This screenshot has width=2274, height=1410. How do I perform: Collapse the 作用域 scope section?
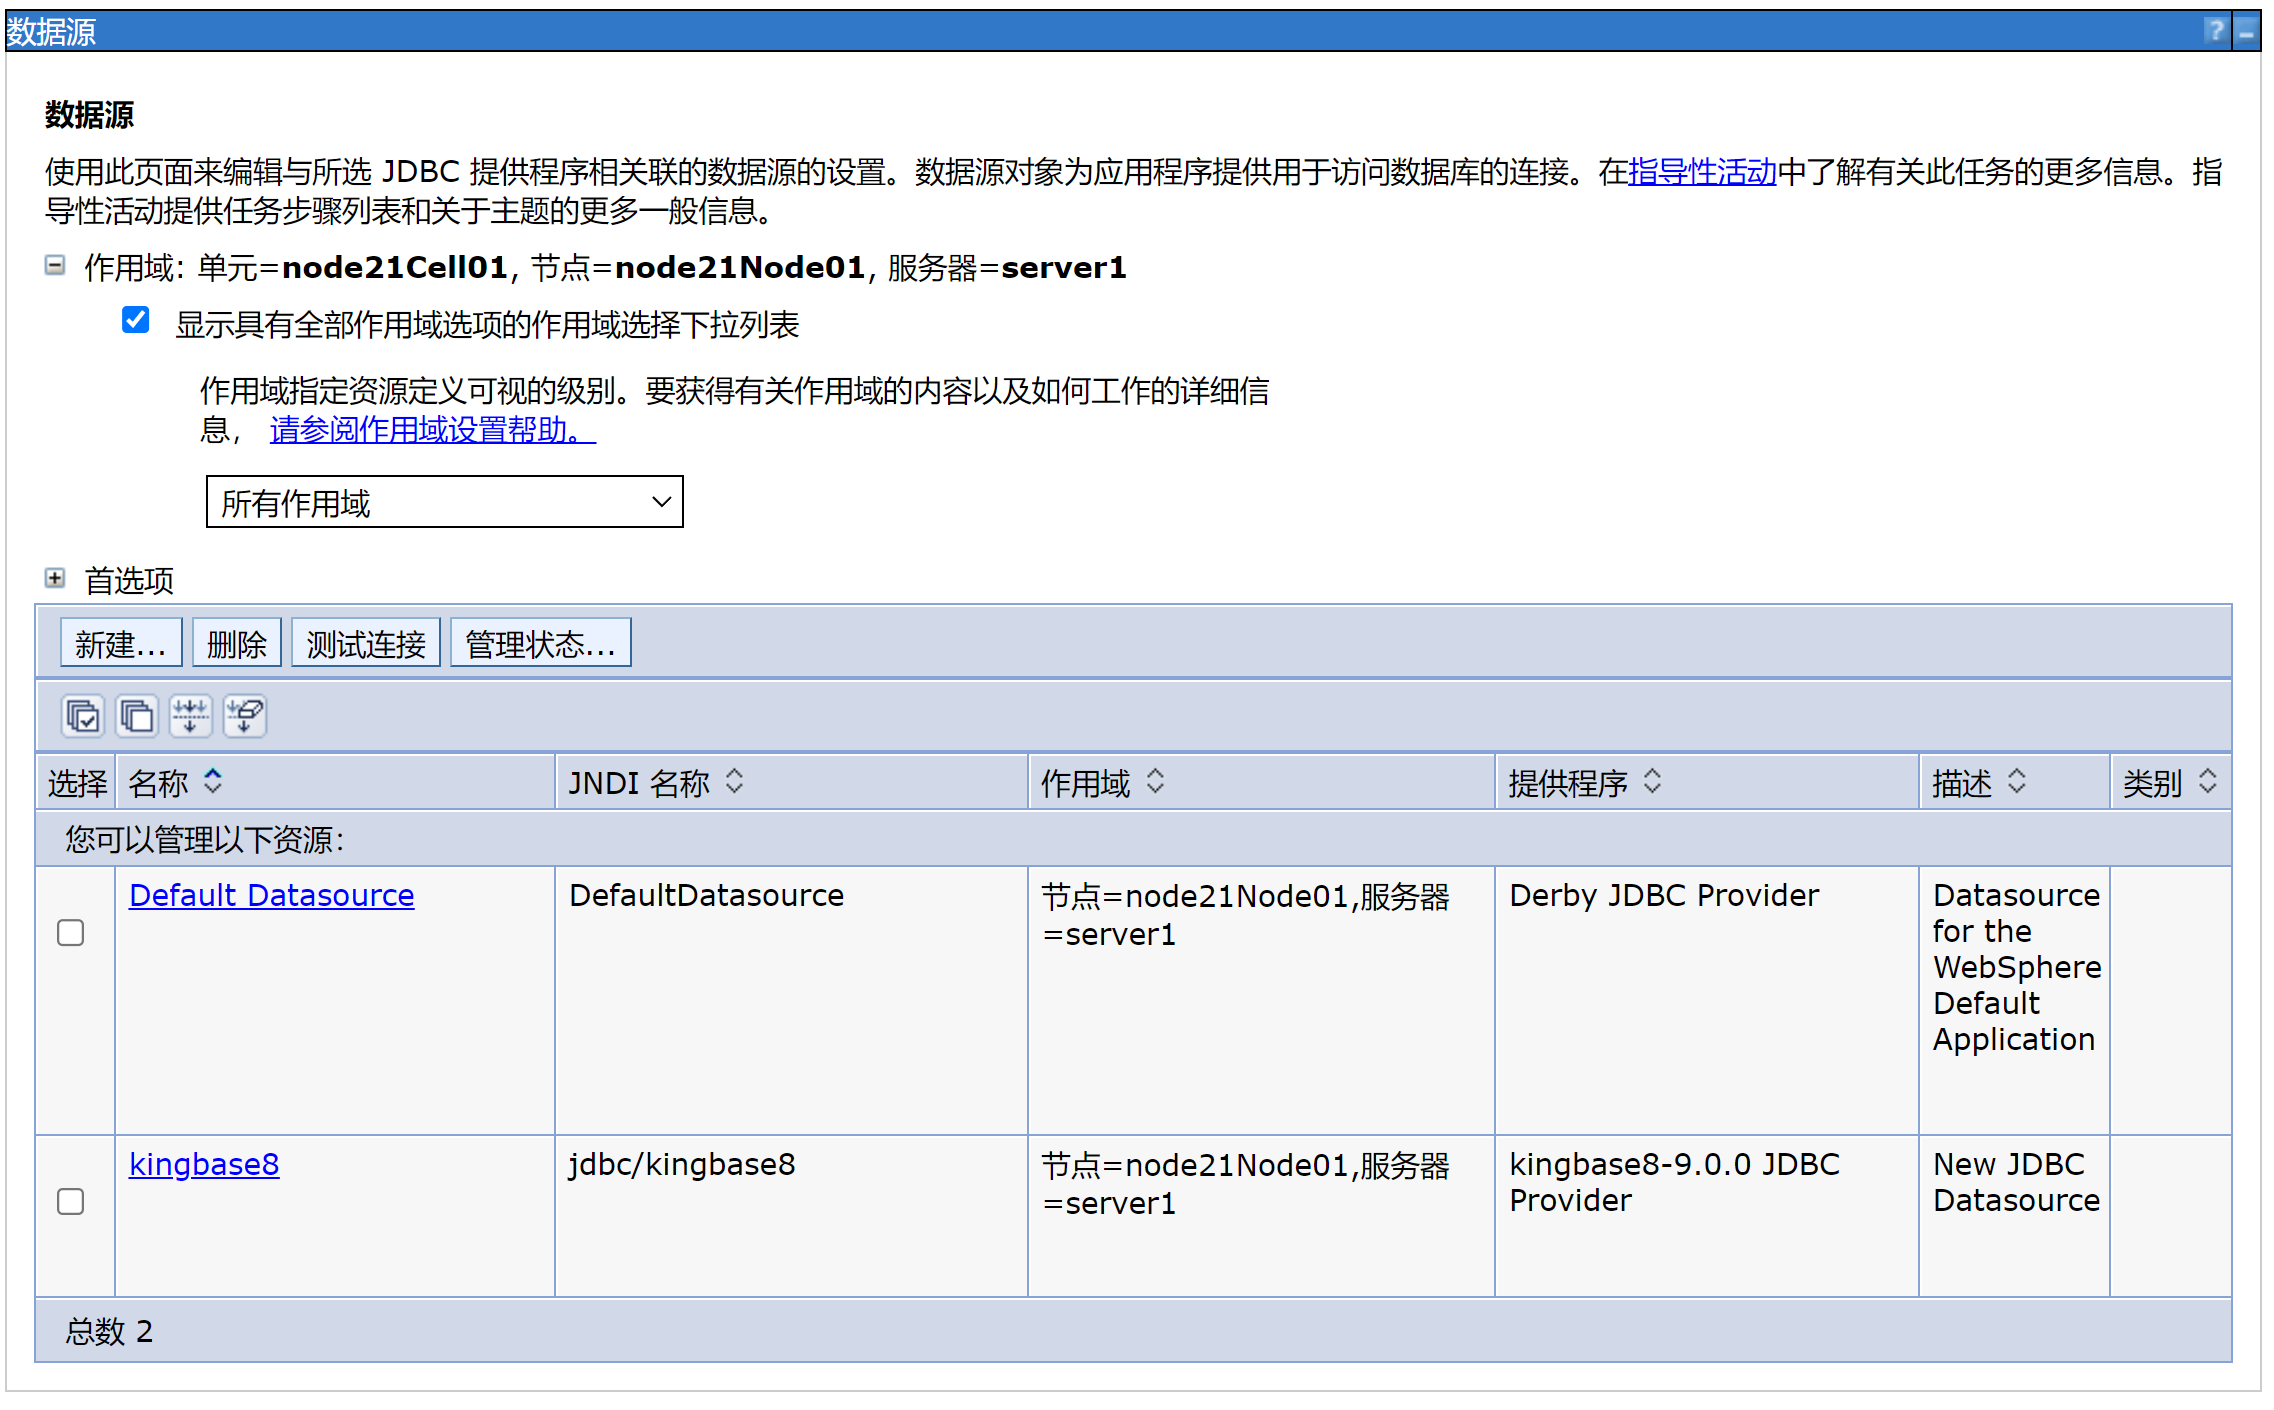coord(55,266)
